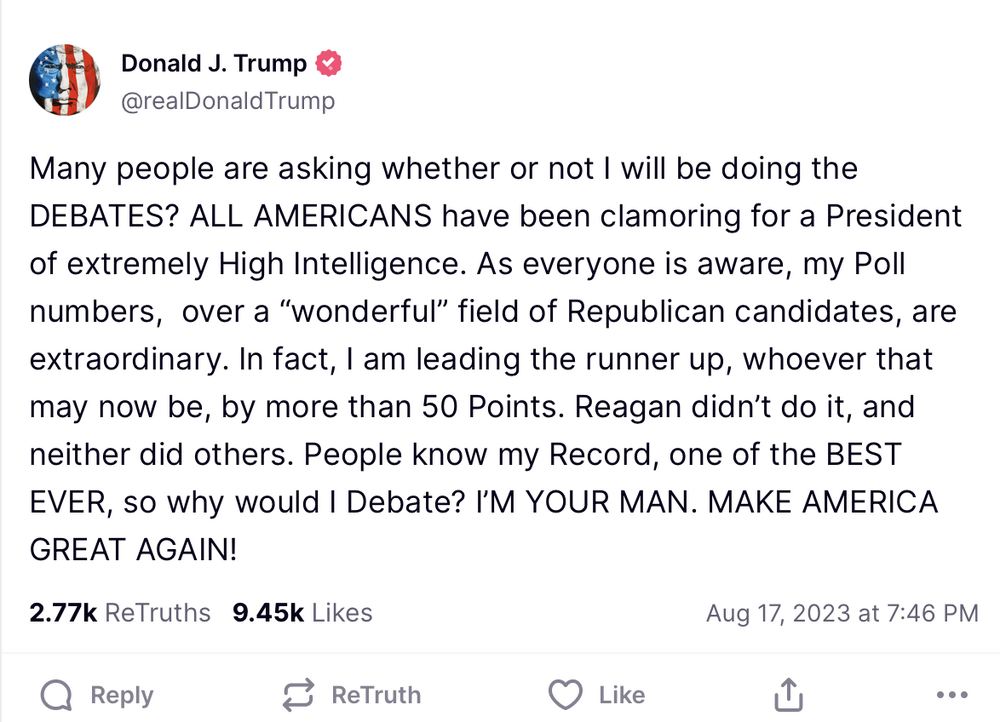Click the heart icon to like the post
The image size is (1000, 722).
pyautogui.click(x=566, y=695)
